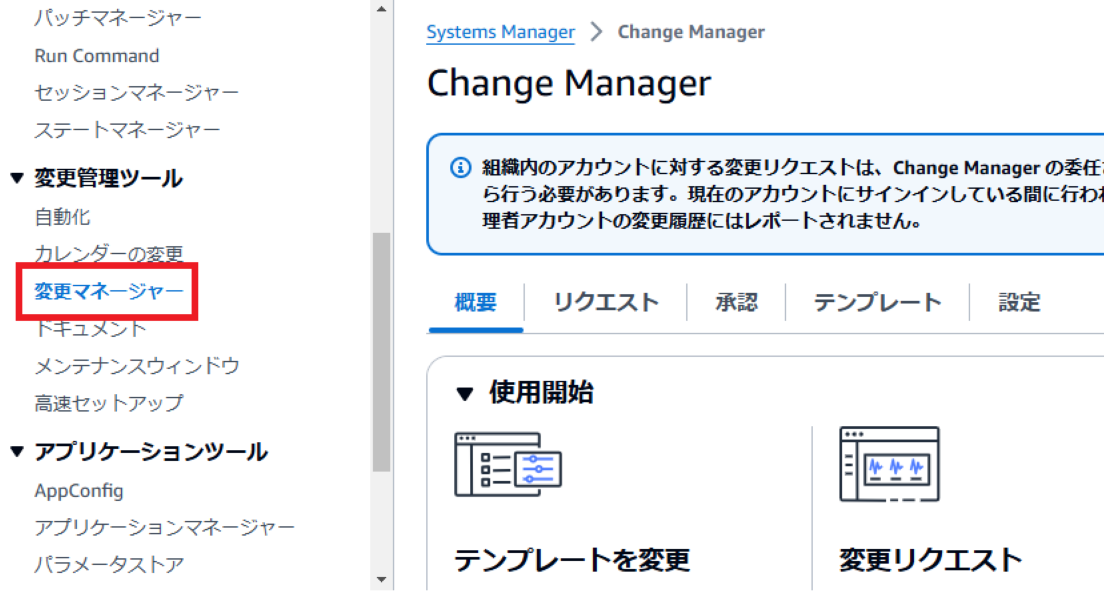Open 高速セットアップ in the sidebar
1104x611 pixels.
(x=109, y=403)
